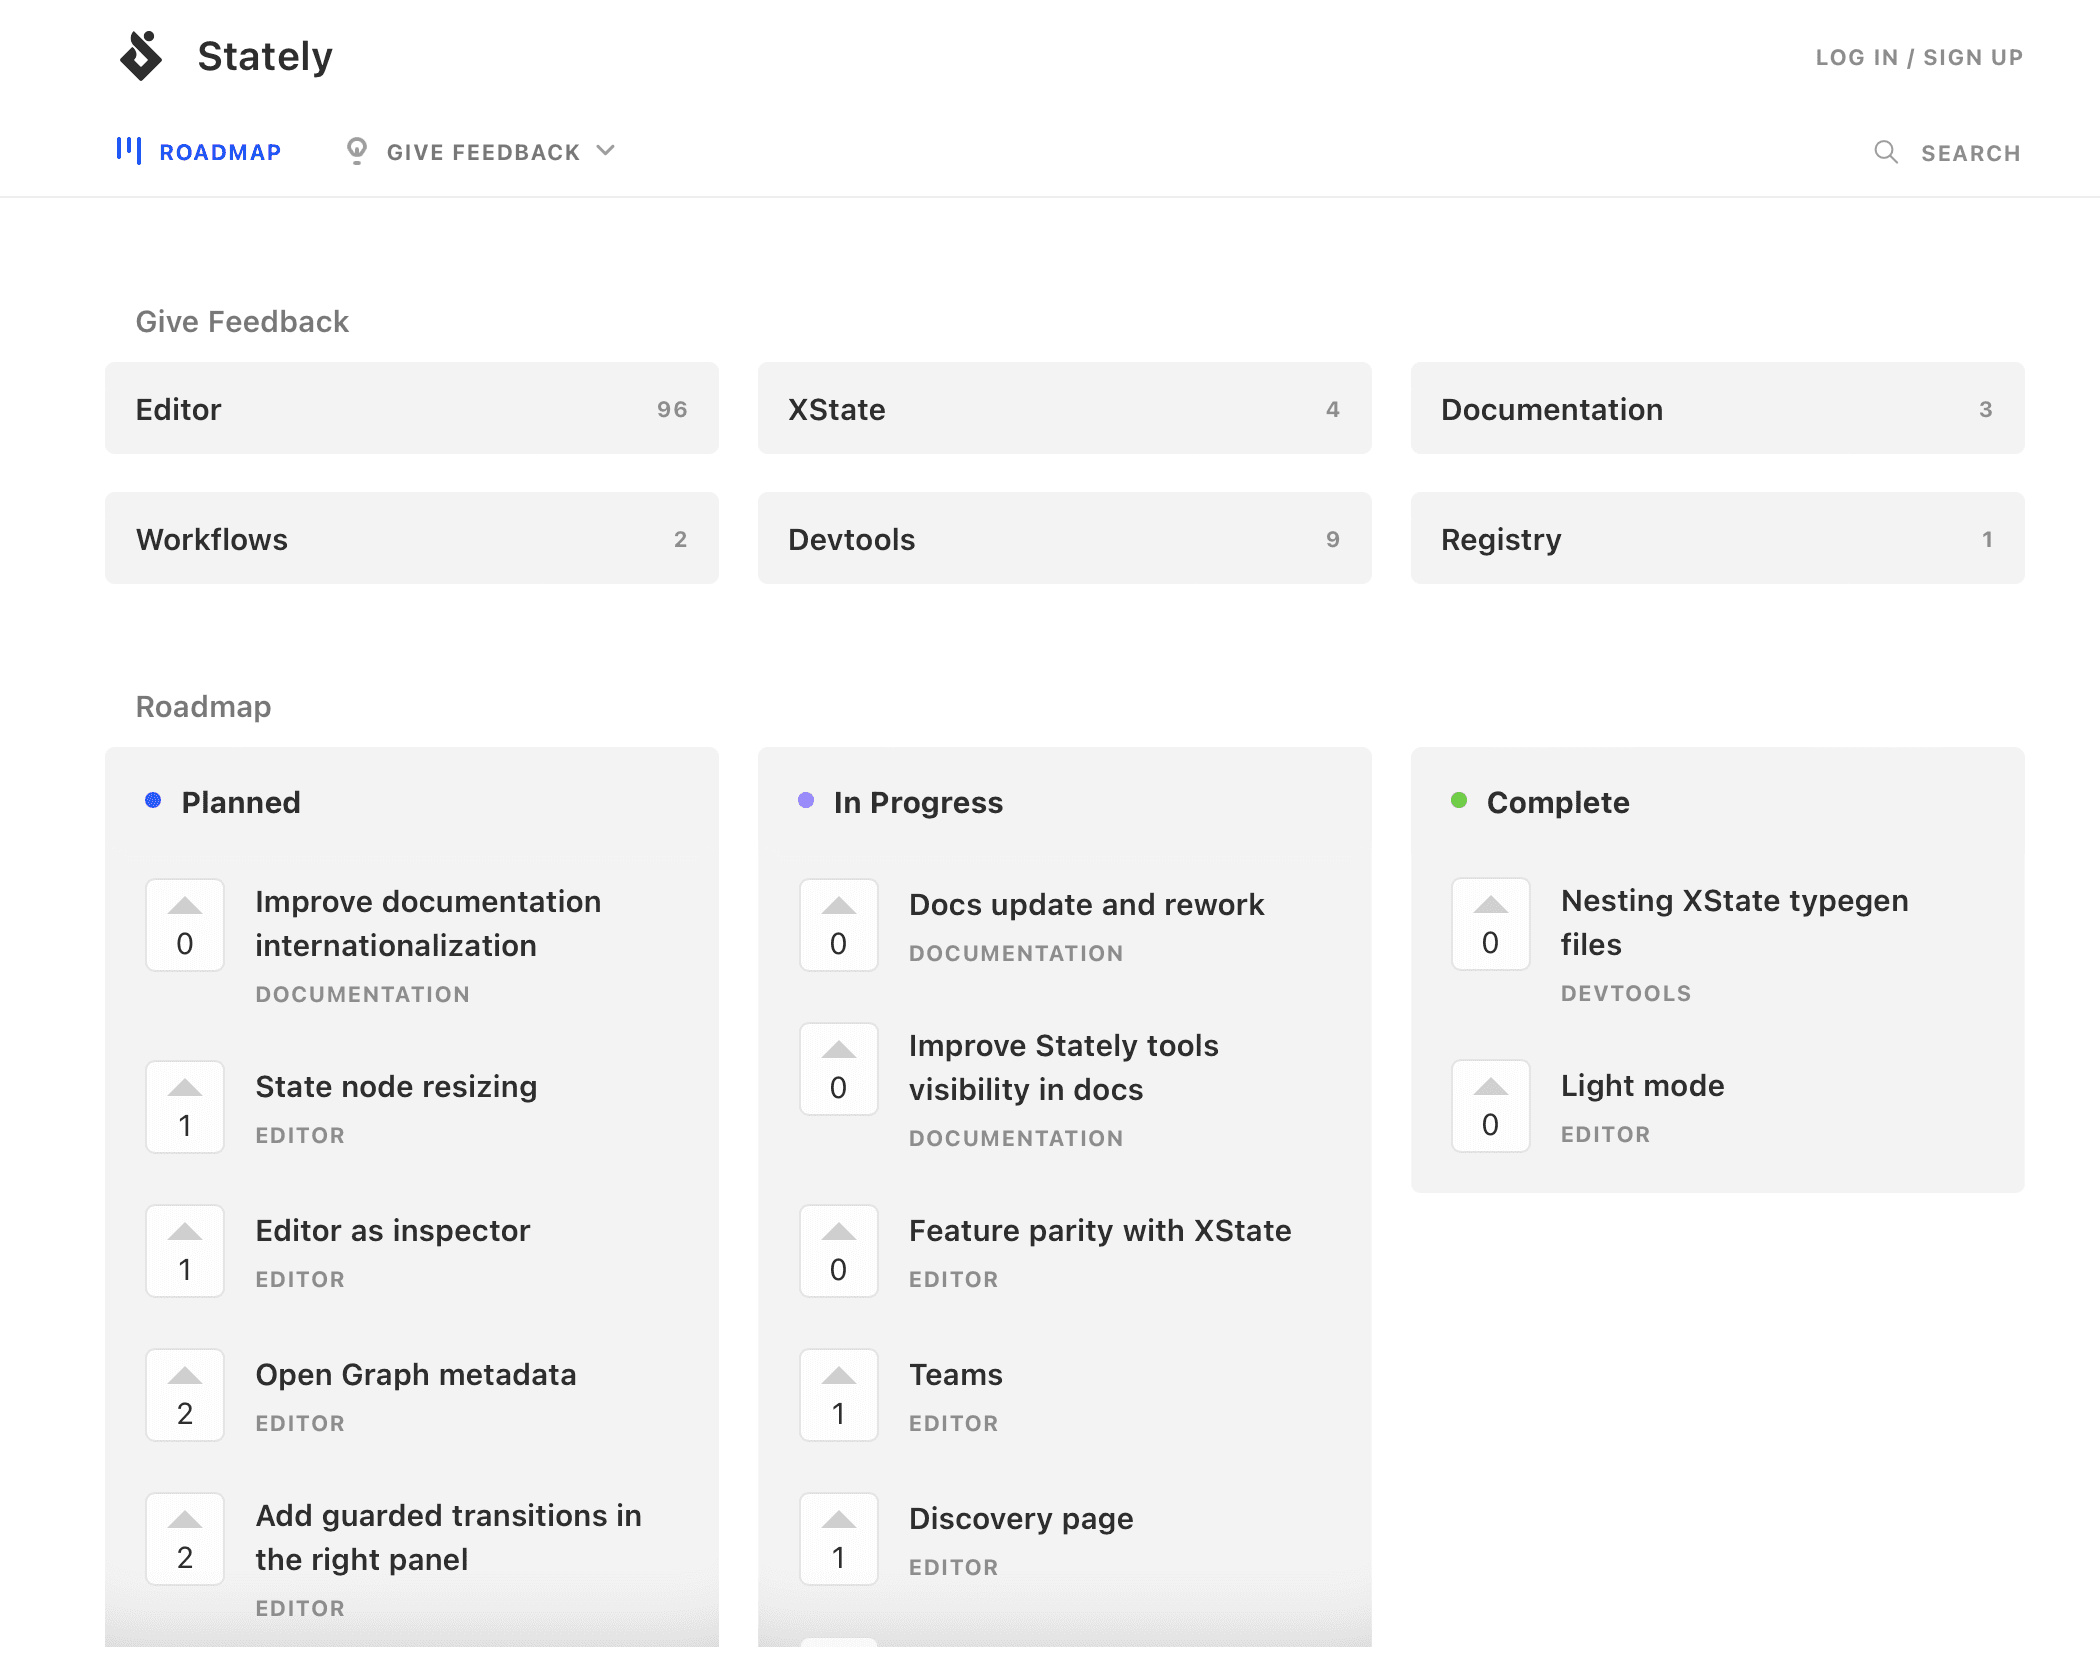Screen dimensions: 2100x1680
Task: Click the Stately logo icon
Action: (141, 56)
